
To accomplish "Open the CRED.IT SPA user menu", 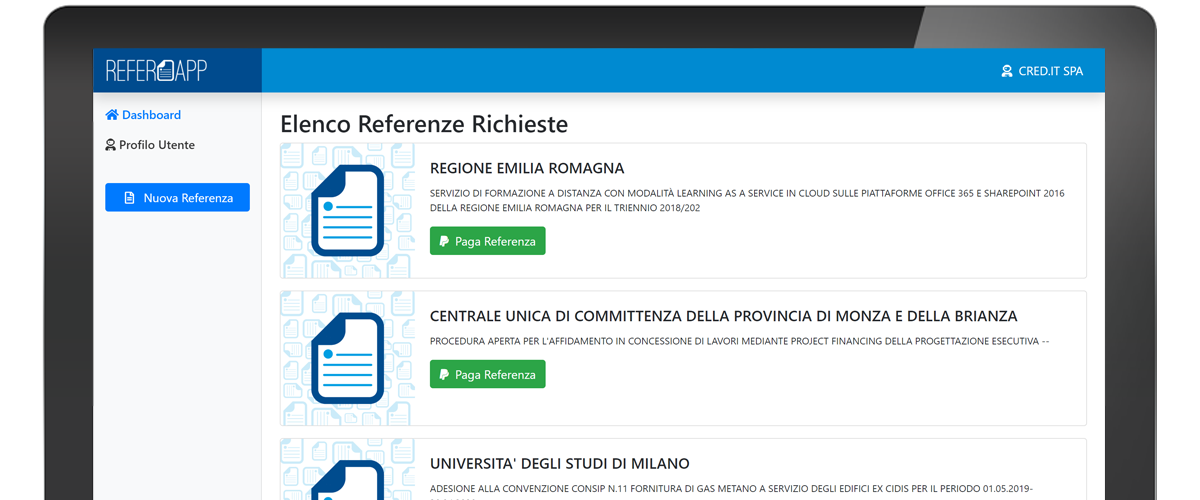I will click(x=1042, y=71).
